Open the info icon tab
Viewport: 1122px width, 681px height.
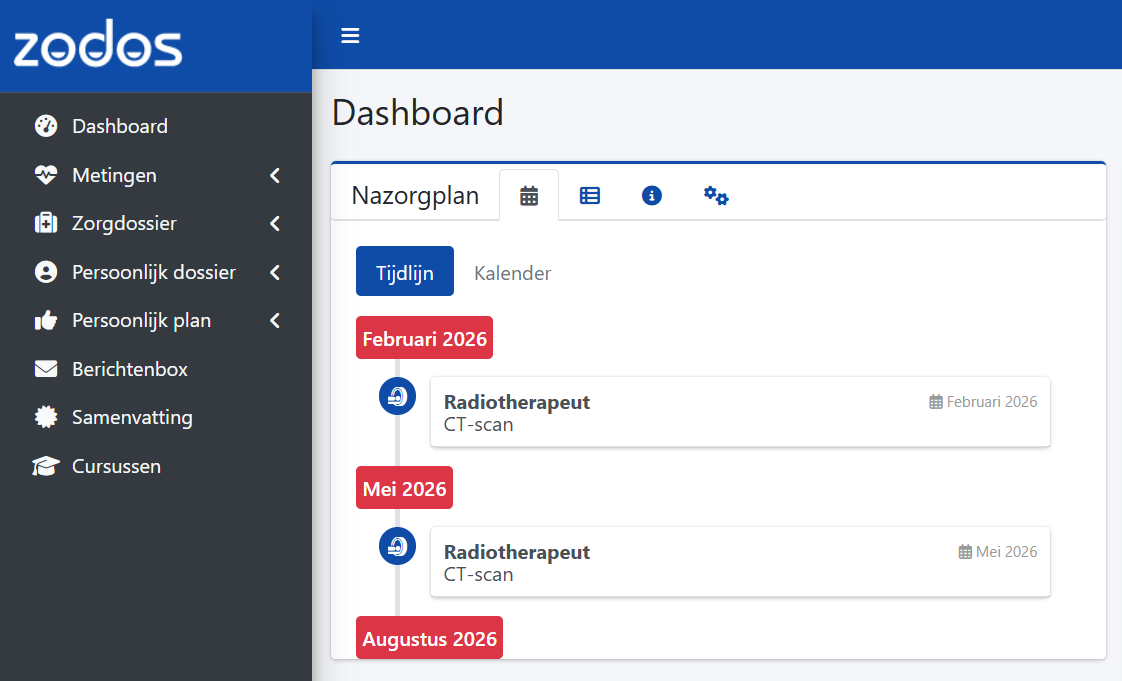pyautogui.click(x=652, y=196)
